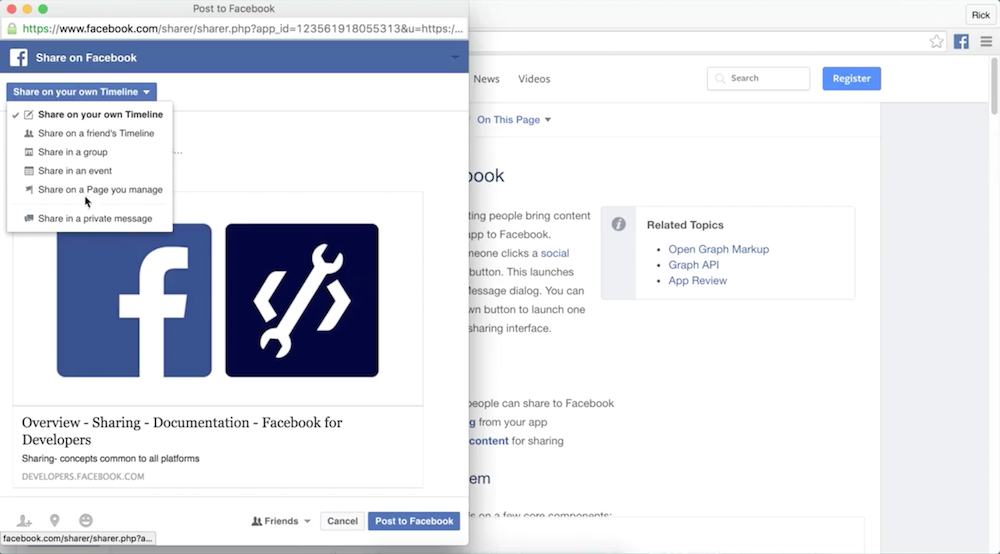Click the add location pin icon
Screen dimensions: 1000x554
[x=55, y=521]
